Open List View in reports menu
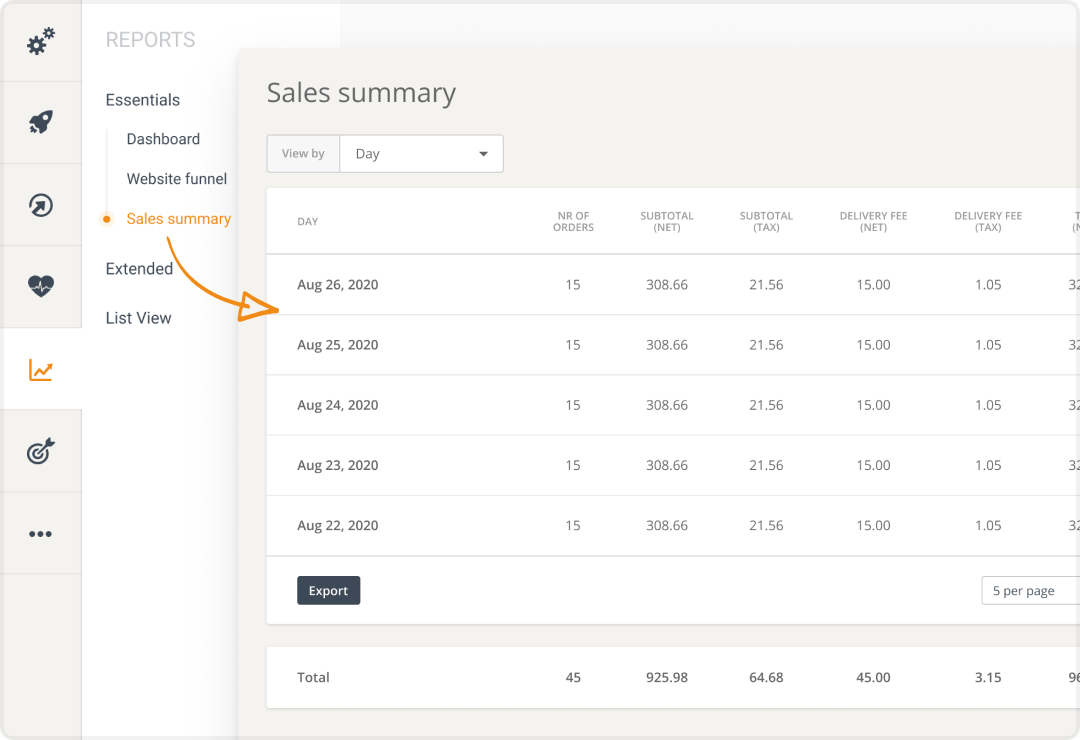The width and height of the screenshot is (1080, 740). click(x=139, y=318)
